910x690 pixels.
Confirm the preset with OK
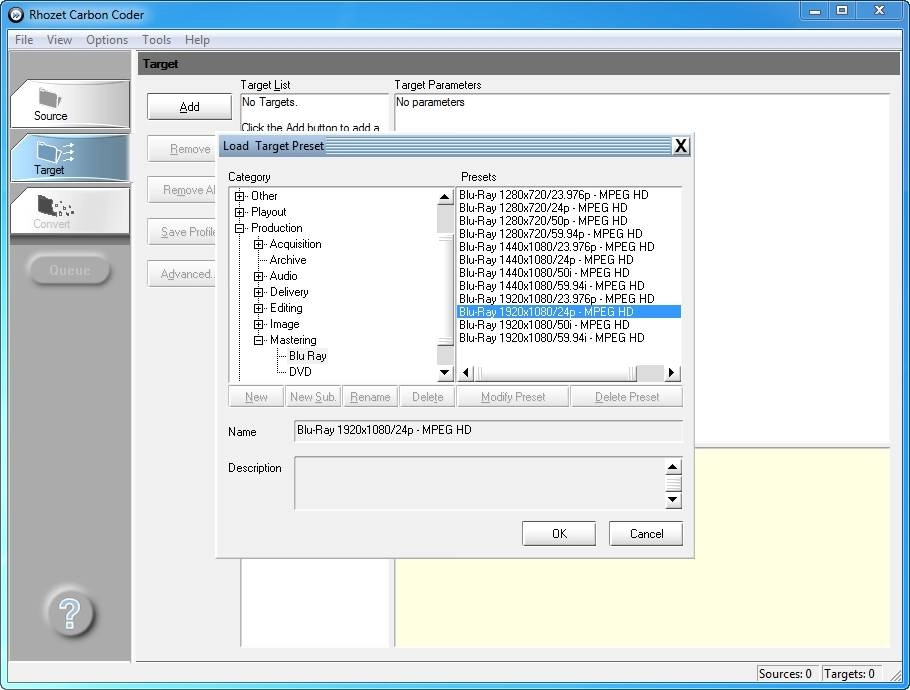coord(559,533)
